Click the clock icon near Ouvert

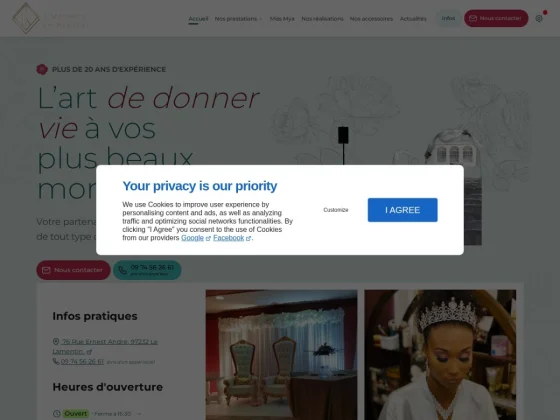click(x=57, y=414)
